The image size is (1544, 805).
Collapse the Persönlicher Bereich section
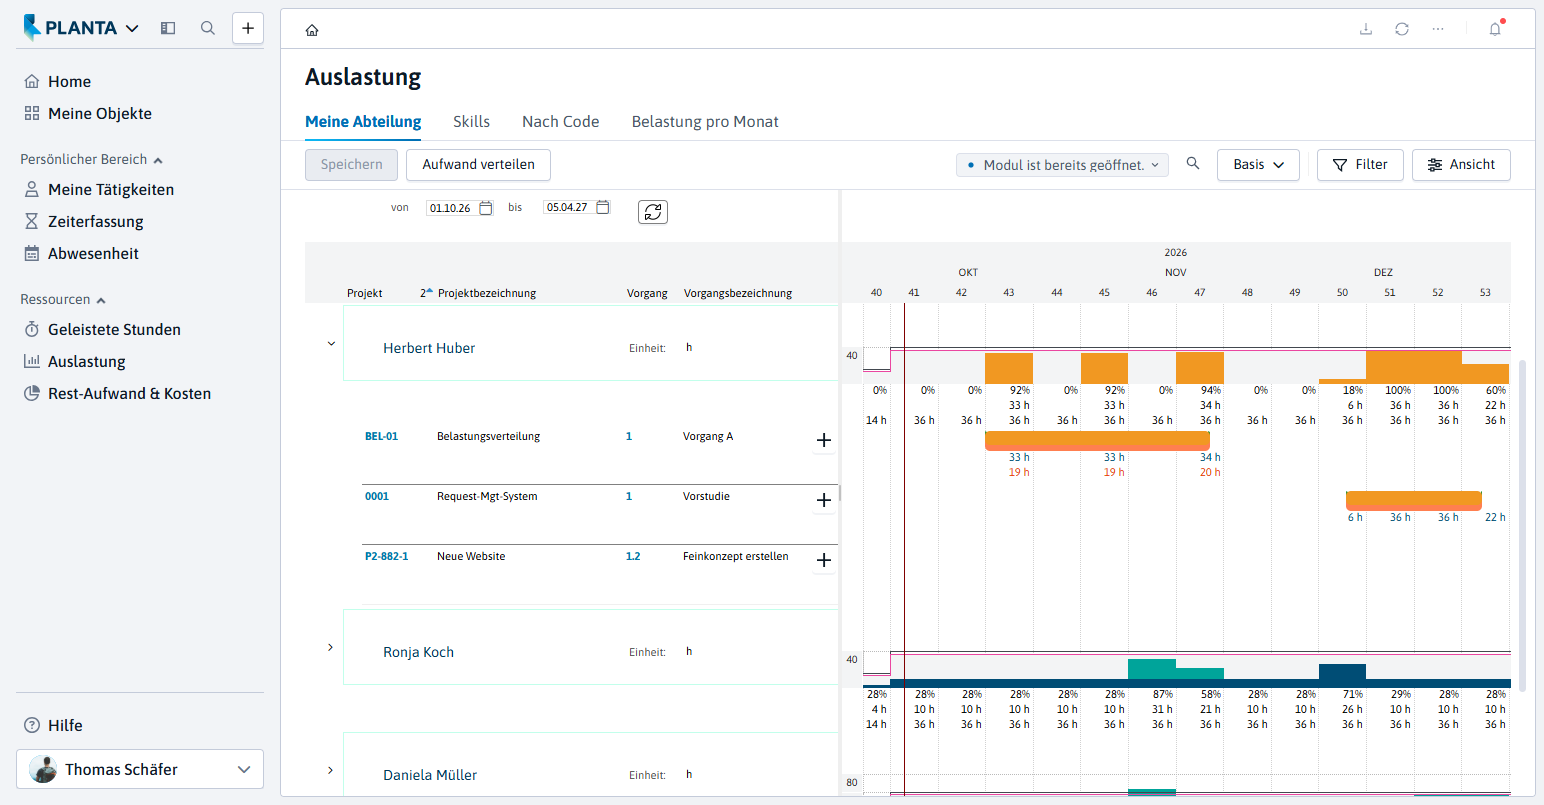click(92, 159)
